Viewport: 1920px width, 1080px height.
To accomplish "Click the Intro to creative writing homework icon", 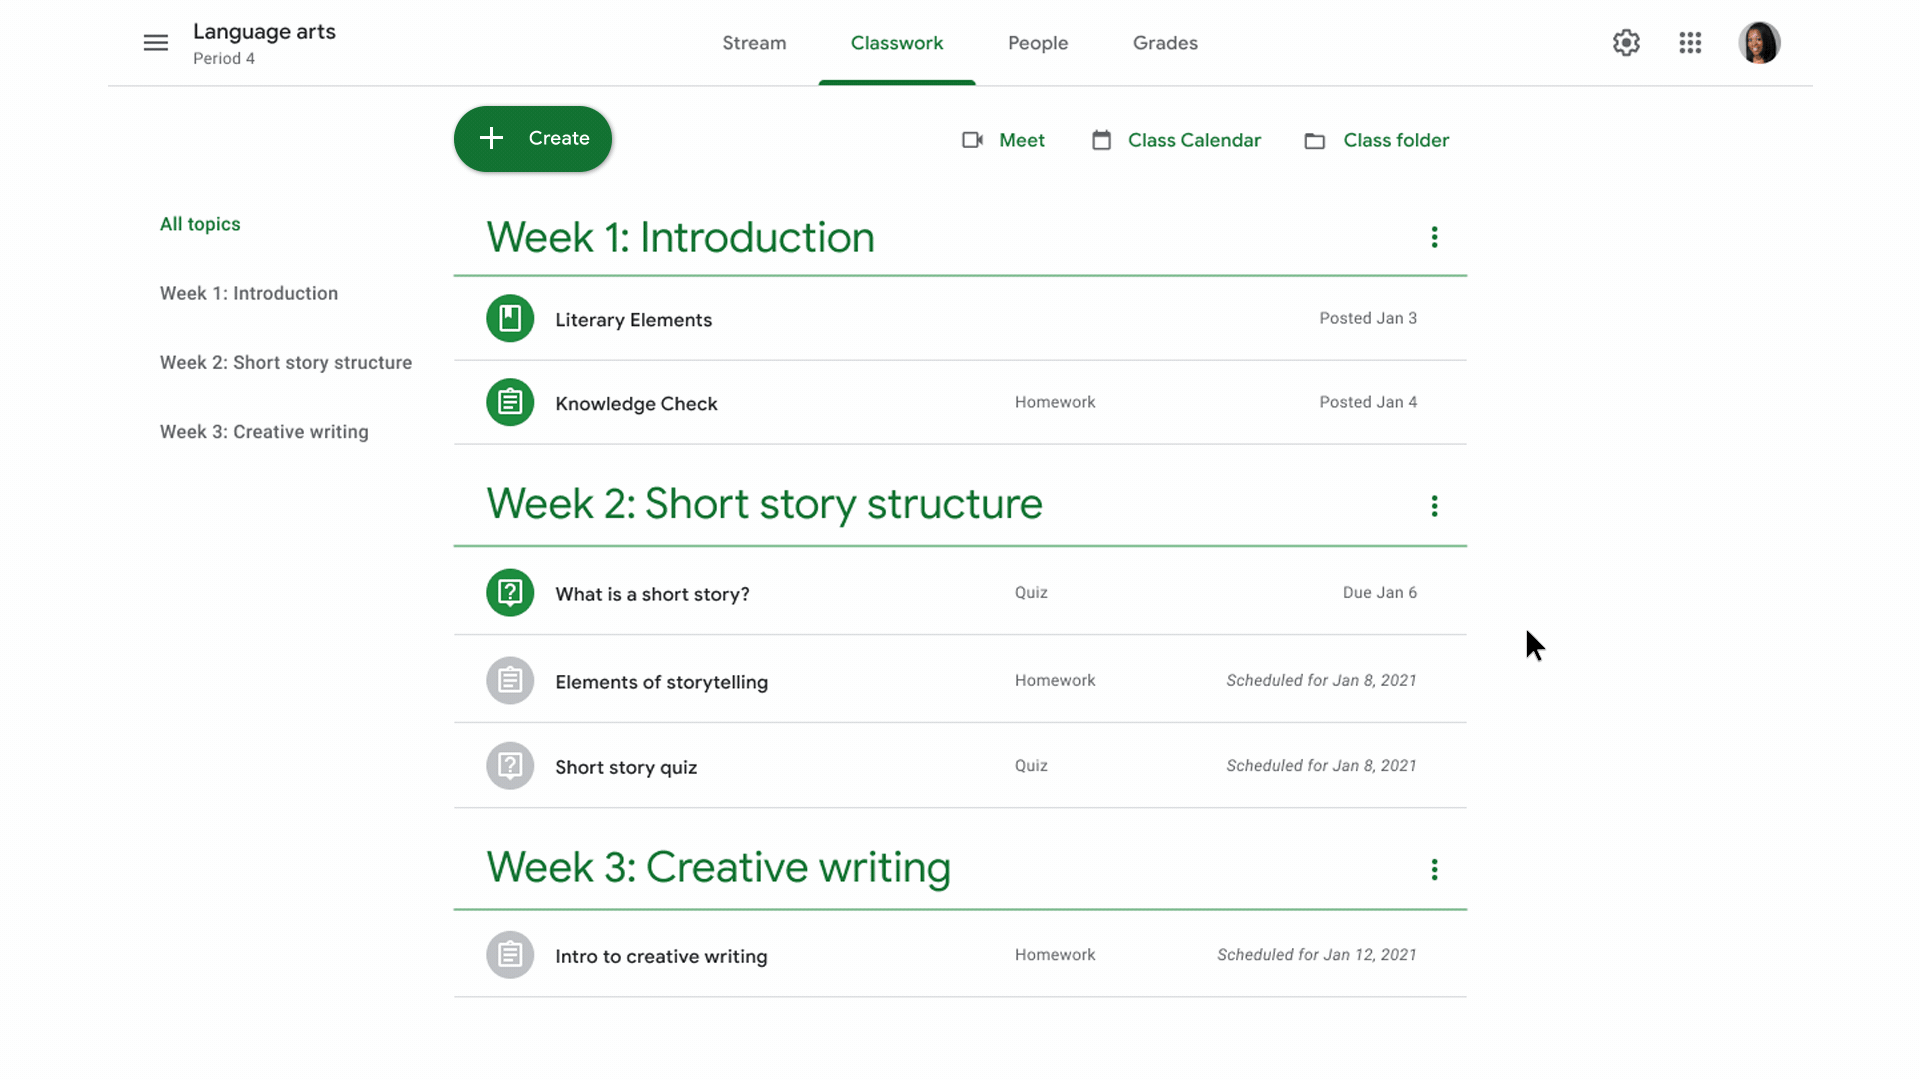I will [509, 955].
